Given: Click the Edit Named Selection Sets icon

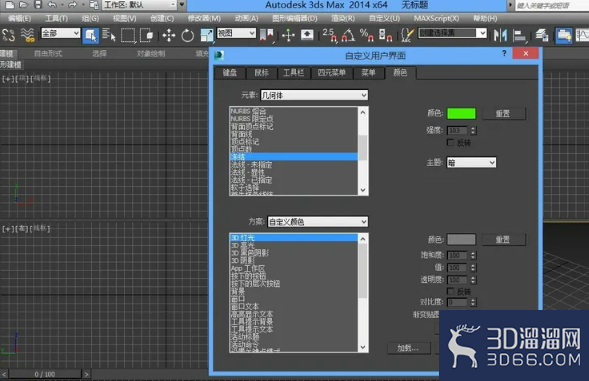Looking at the screenshot, I should point(407,35).
